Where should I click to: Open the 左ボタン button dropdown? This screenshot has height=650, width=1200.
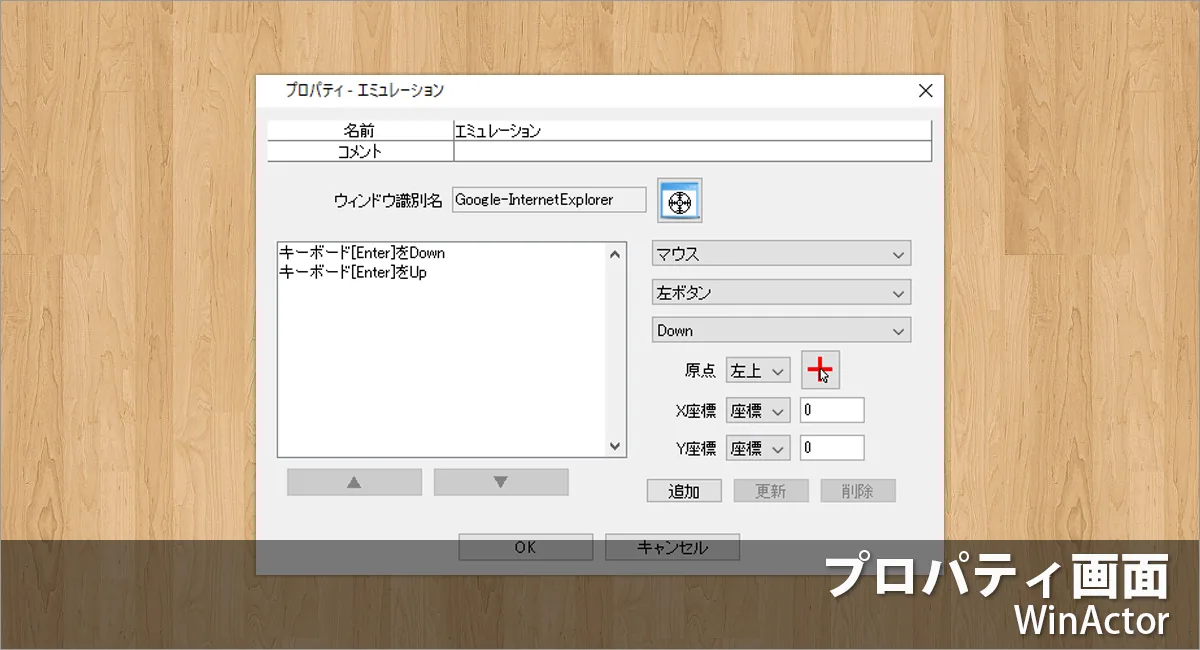(x=781, y=293)
